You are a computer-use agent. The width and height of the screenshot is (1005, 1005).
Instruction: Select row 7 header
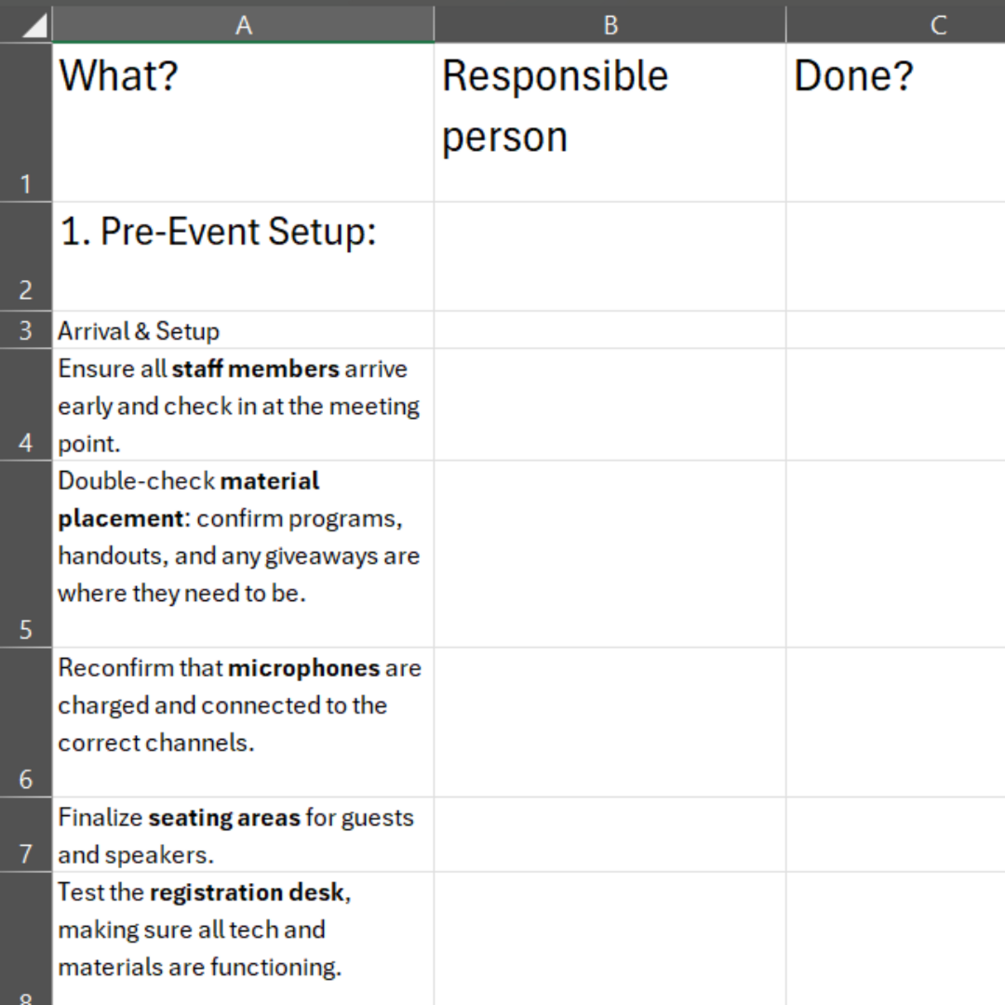[x=26, y=835]
